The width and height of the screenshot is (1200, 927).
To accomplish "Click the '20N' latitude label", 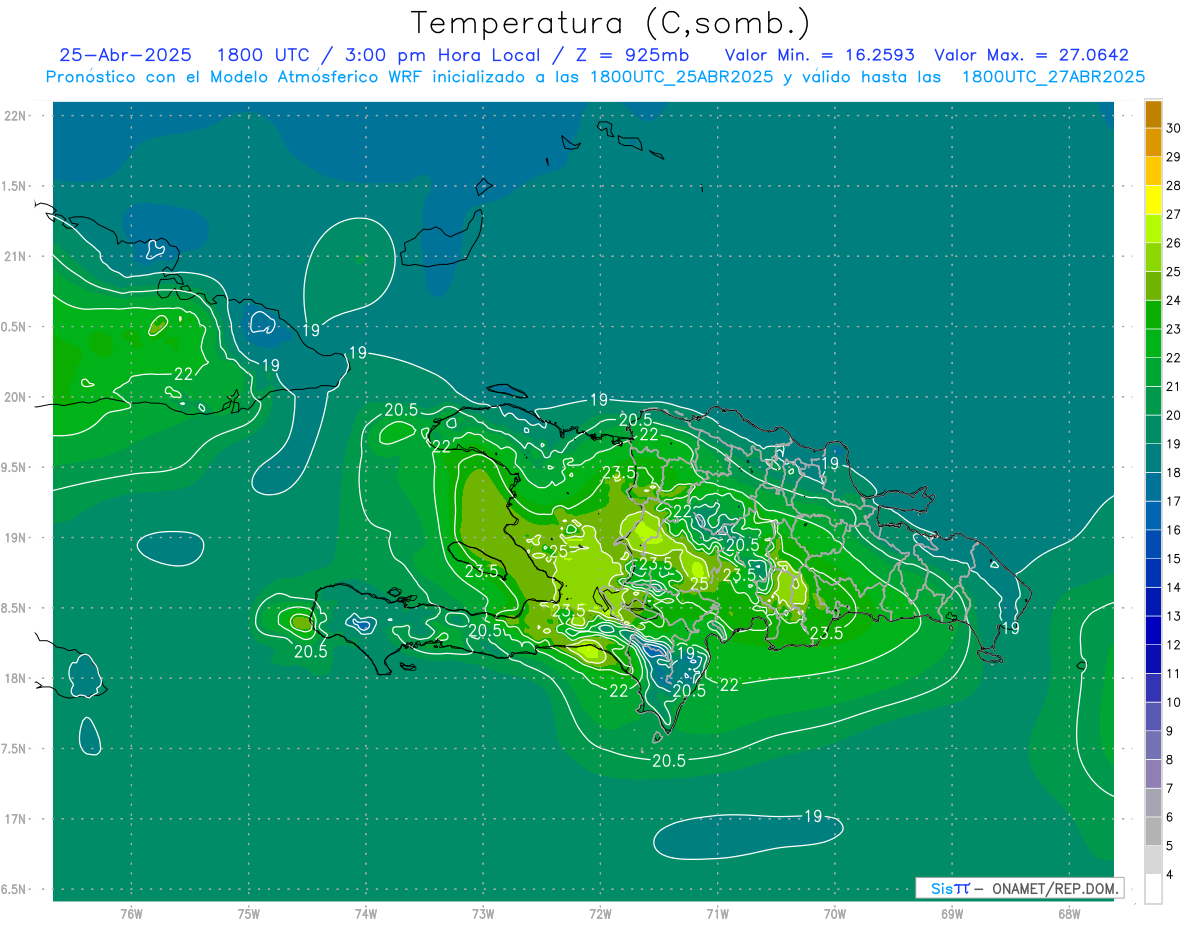I will pos(15,397).
